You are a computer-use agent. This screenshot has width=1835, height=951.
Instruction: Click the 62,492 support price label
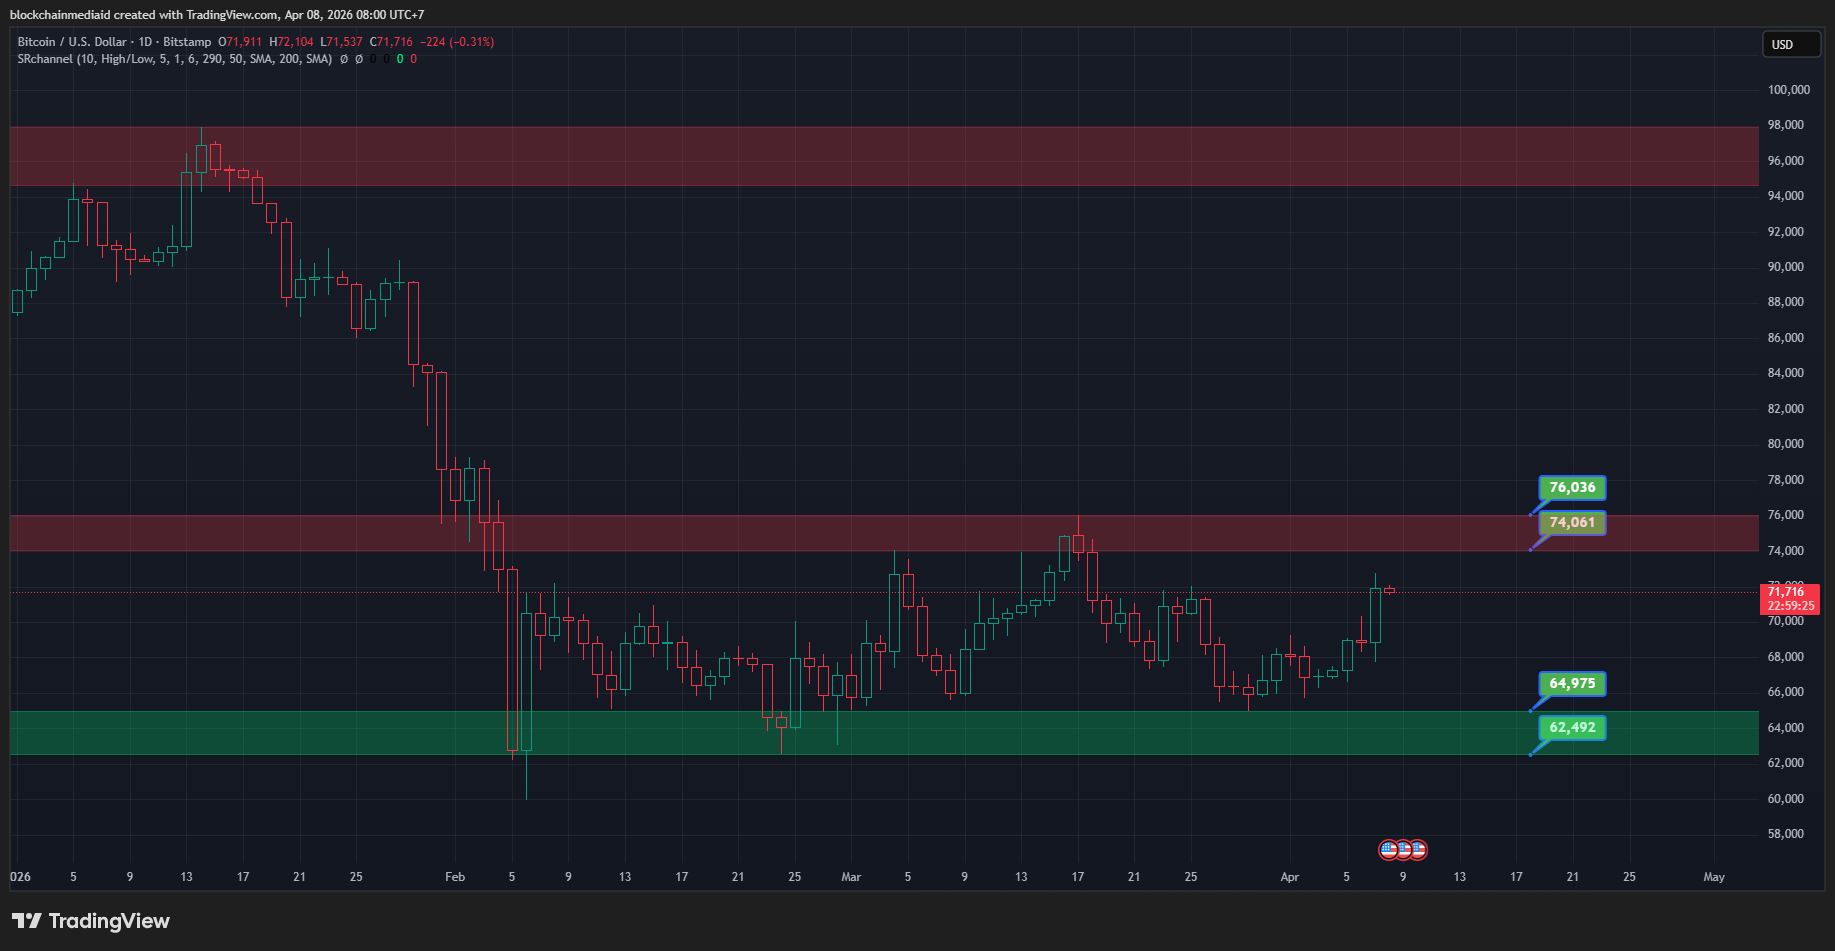(1571, 728)
